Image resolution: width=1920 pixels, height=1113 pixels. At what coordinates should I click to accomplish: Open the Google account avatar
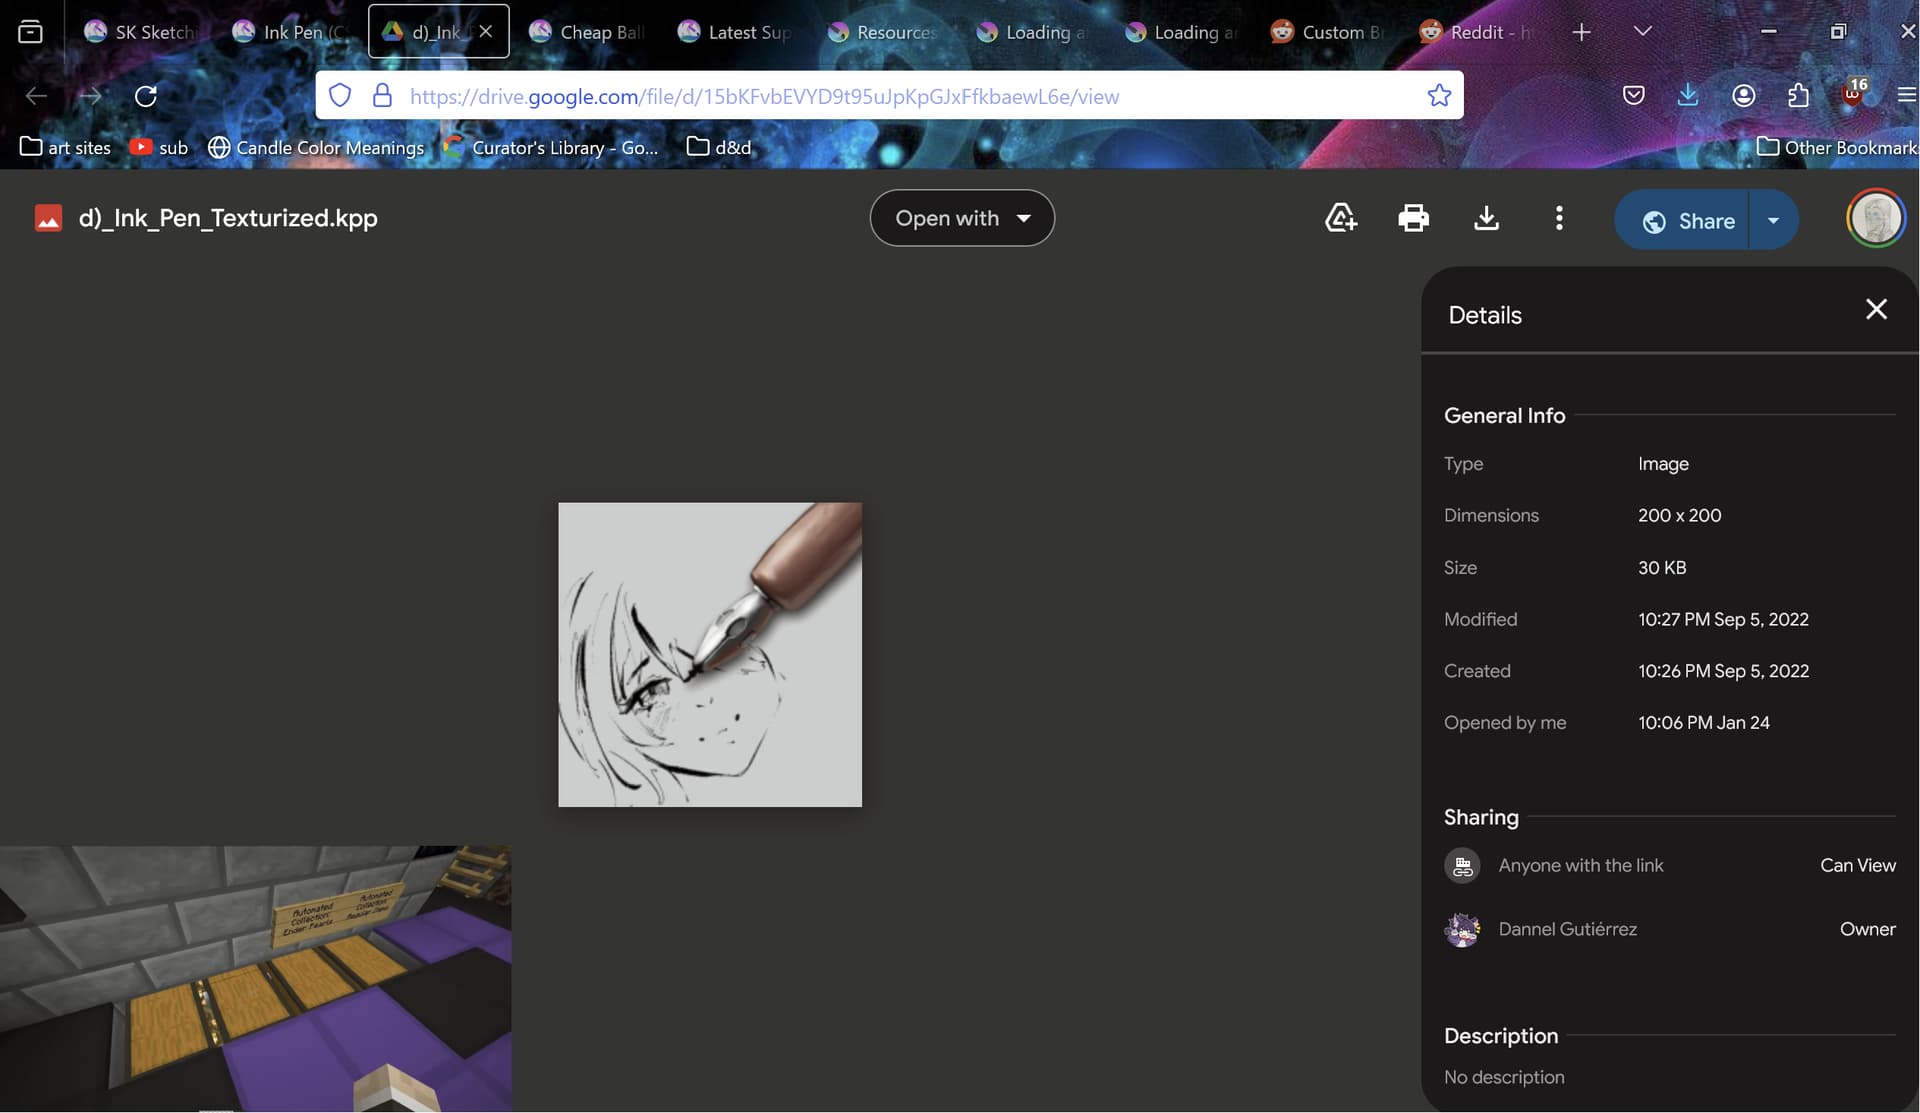[1876, 218]
